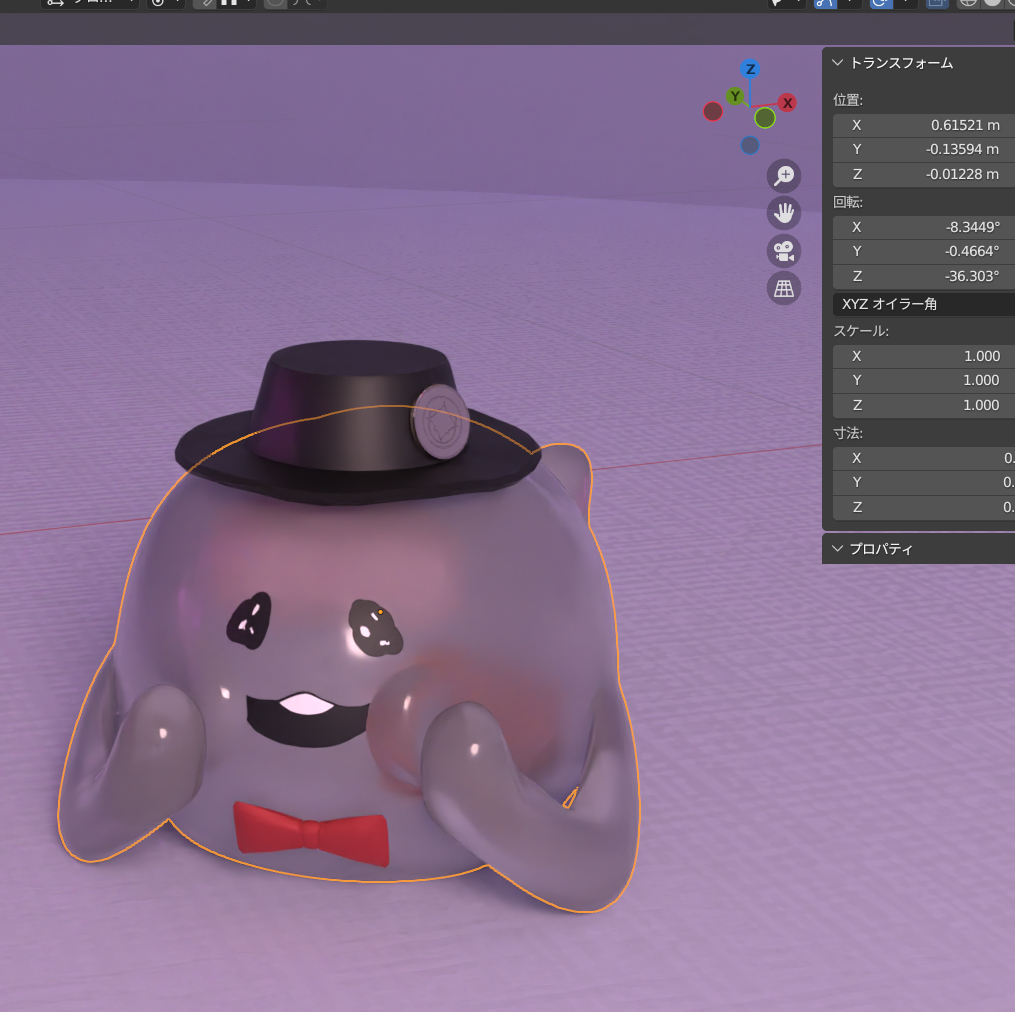Click the 寸法 X field
Image resolution: width=1015 pixels, height=1012 pixels.
[924, 458]
